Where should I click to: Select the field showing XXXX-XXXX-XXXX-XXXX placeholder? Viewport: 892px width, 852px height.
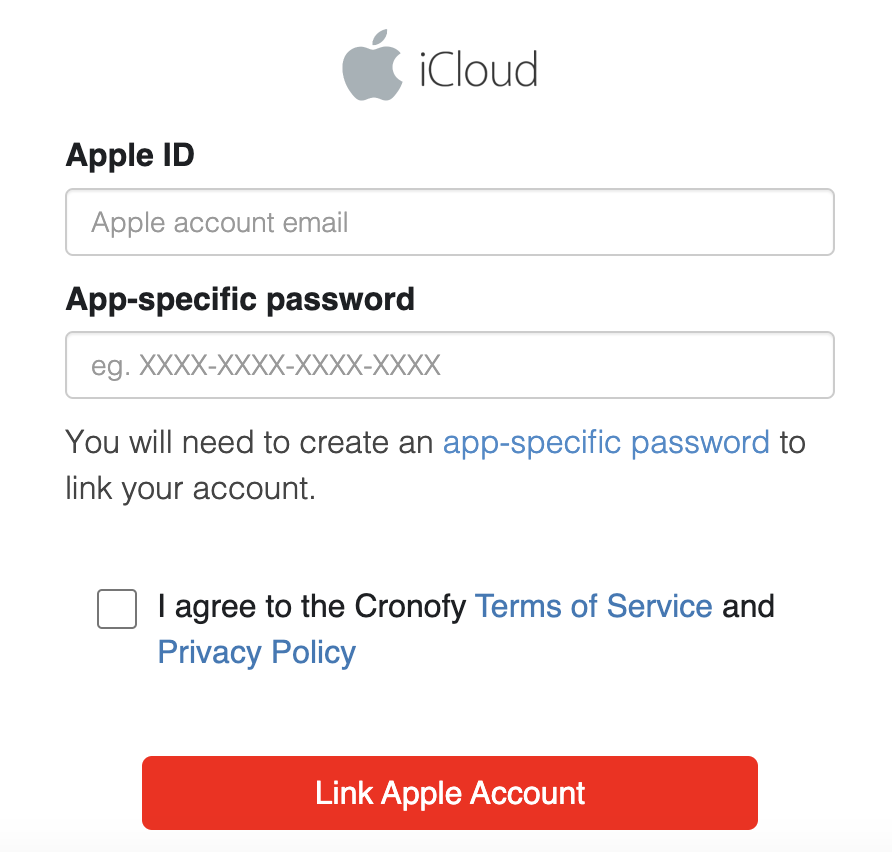point(449,365)
